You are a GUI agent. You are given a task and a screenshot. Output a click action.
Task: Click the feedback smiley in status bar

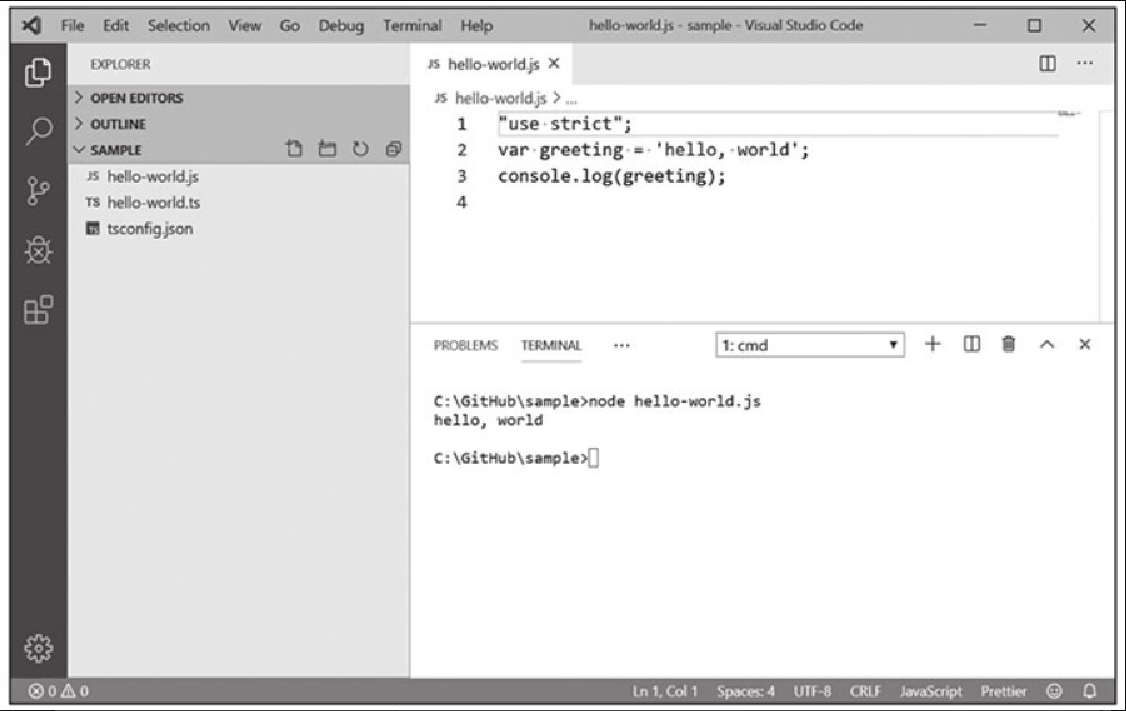1053,691
